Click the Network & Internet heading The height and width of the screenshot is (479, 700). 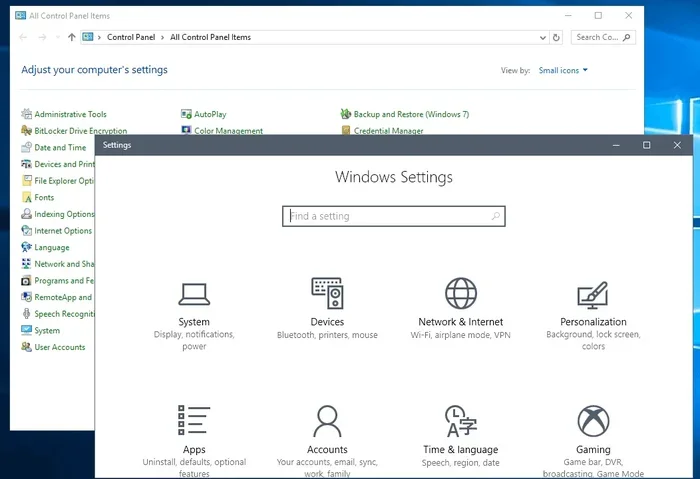[x=461, y=322]
